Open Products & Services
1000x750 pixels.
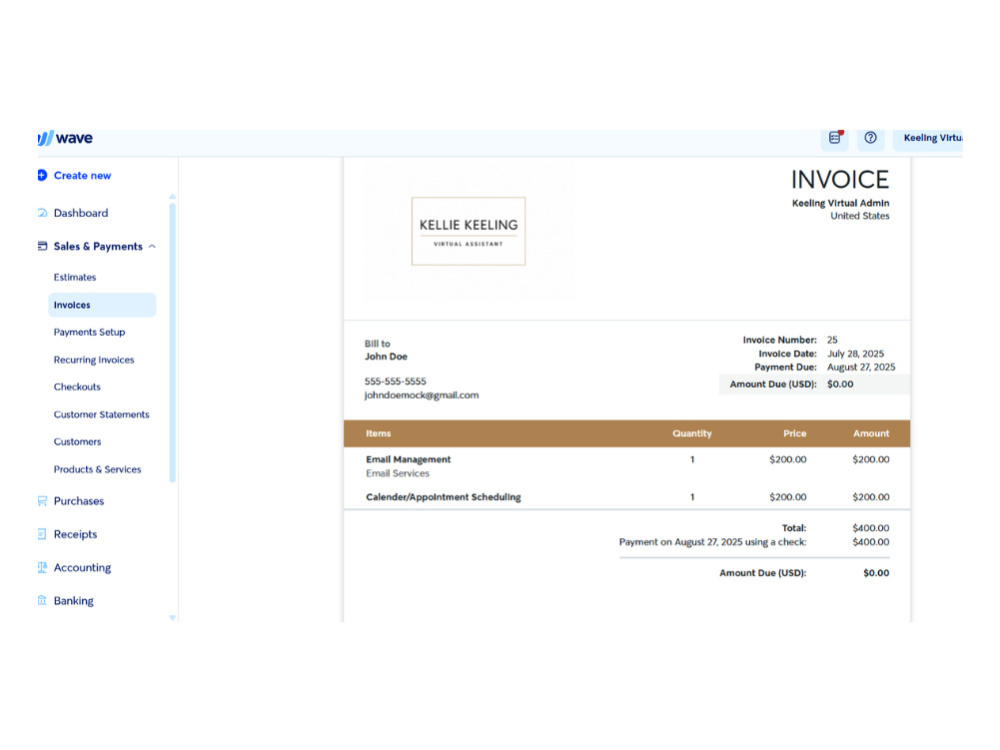pos(97,469)
